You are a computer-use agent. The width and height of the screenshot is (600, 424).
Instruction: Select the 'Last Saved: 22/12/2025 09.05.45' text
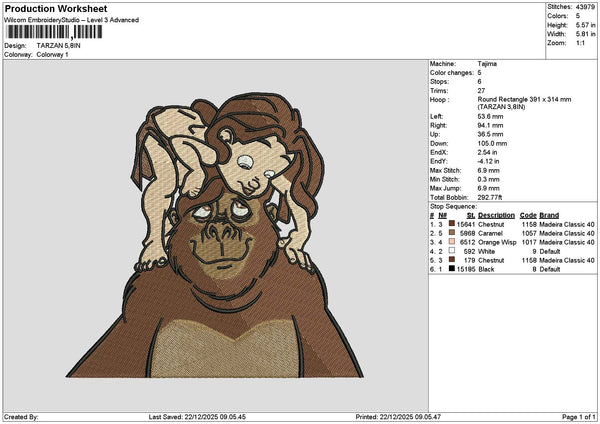(197, 417)
